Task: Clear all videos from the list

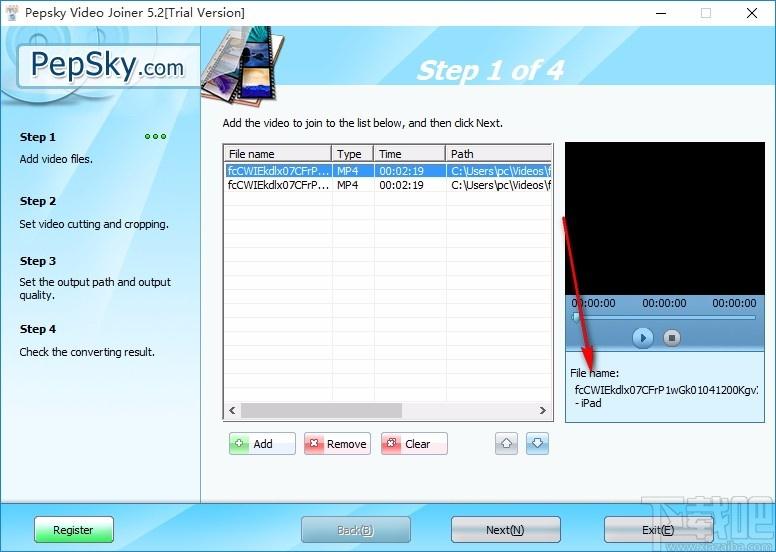Action: click(x=414, y=444)
